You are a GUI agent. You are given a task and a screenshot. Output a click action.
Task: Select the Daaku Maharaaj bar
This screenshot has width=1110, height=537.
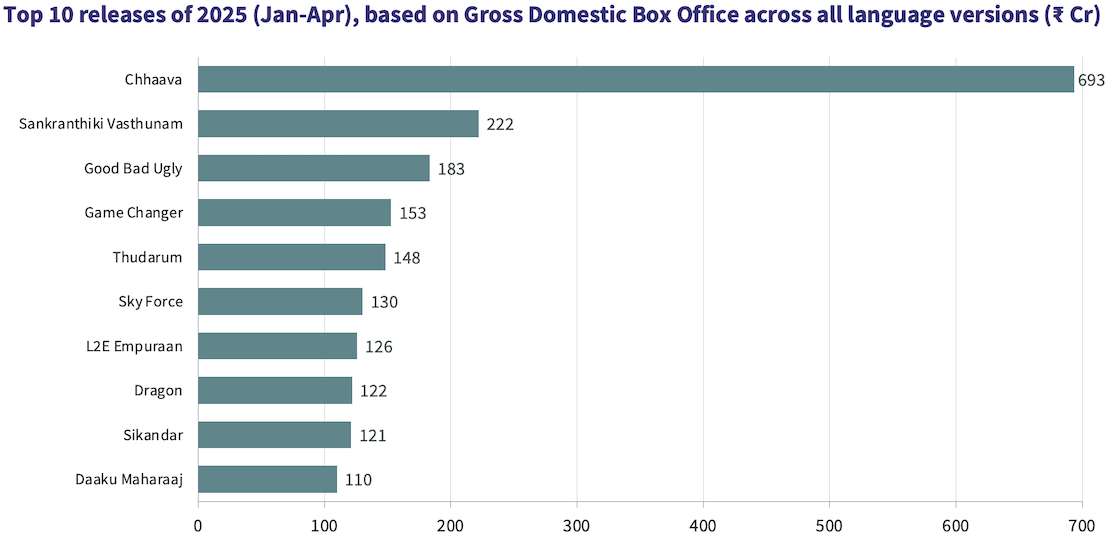[268, 479]
